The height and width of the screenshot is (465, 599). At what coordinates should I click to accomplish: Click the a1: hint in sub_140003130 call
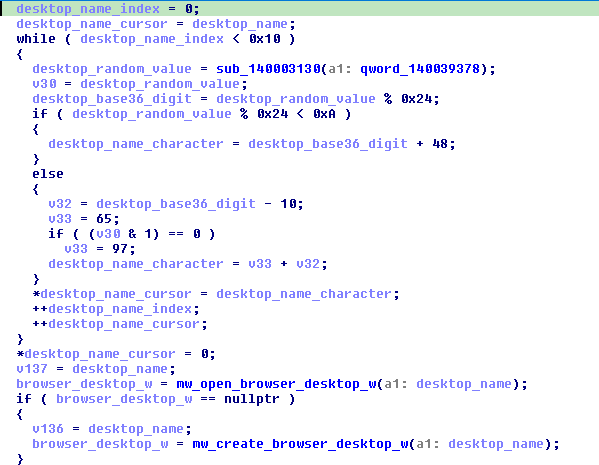(340, 69)
